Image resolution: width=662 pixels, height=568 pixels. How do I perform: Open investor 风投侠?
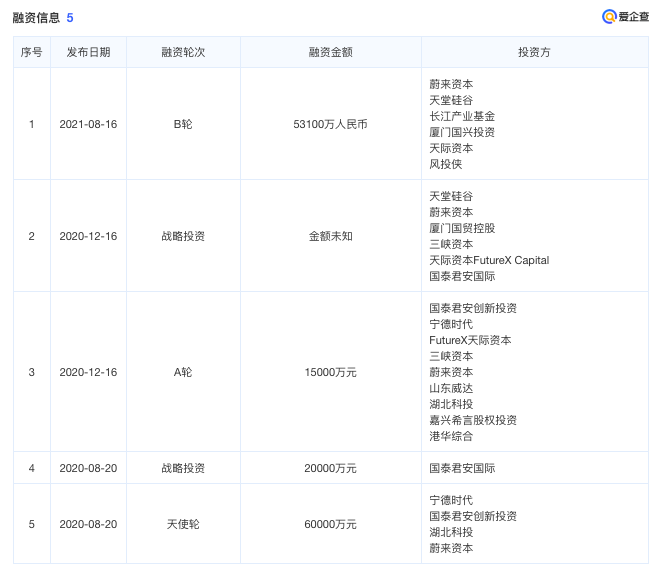[x=446, y=164]
